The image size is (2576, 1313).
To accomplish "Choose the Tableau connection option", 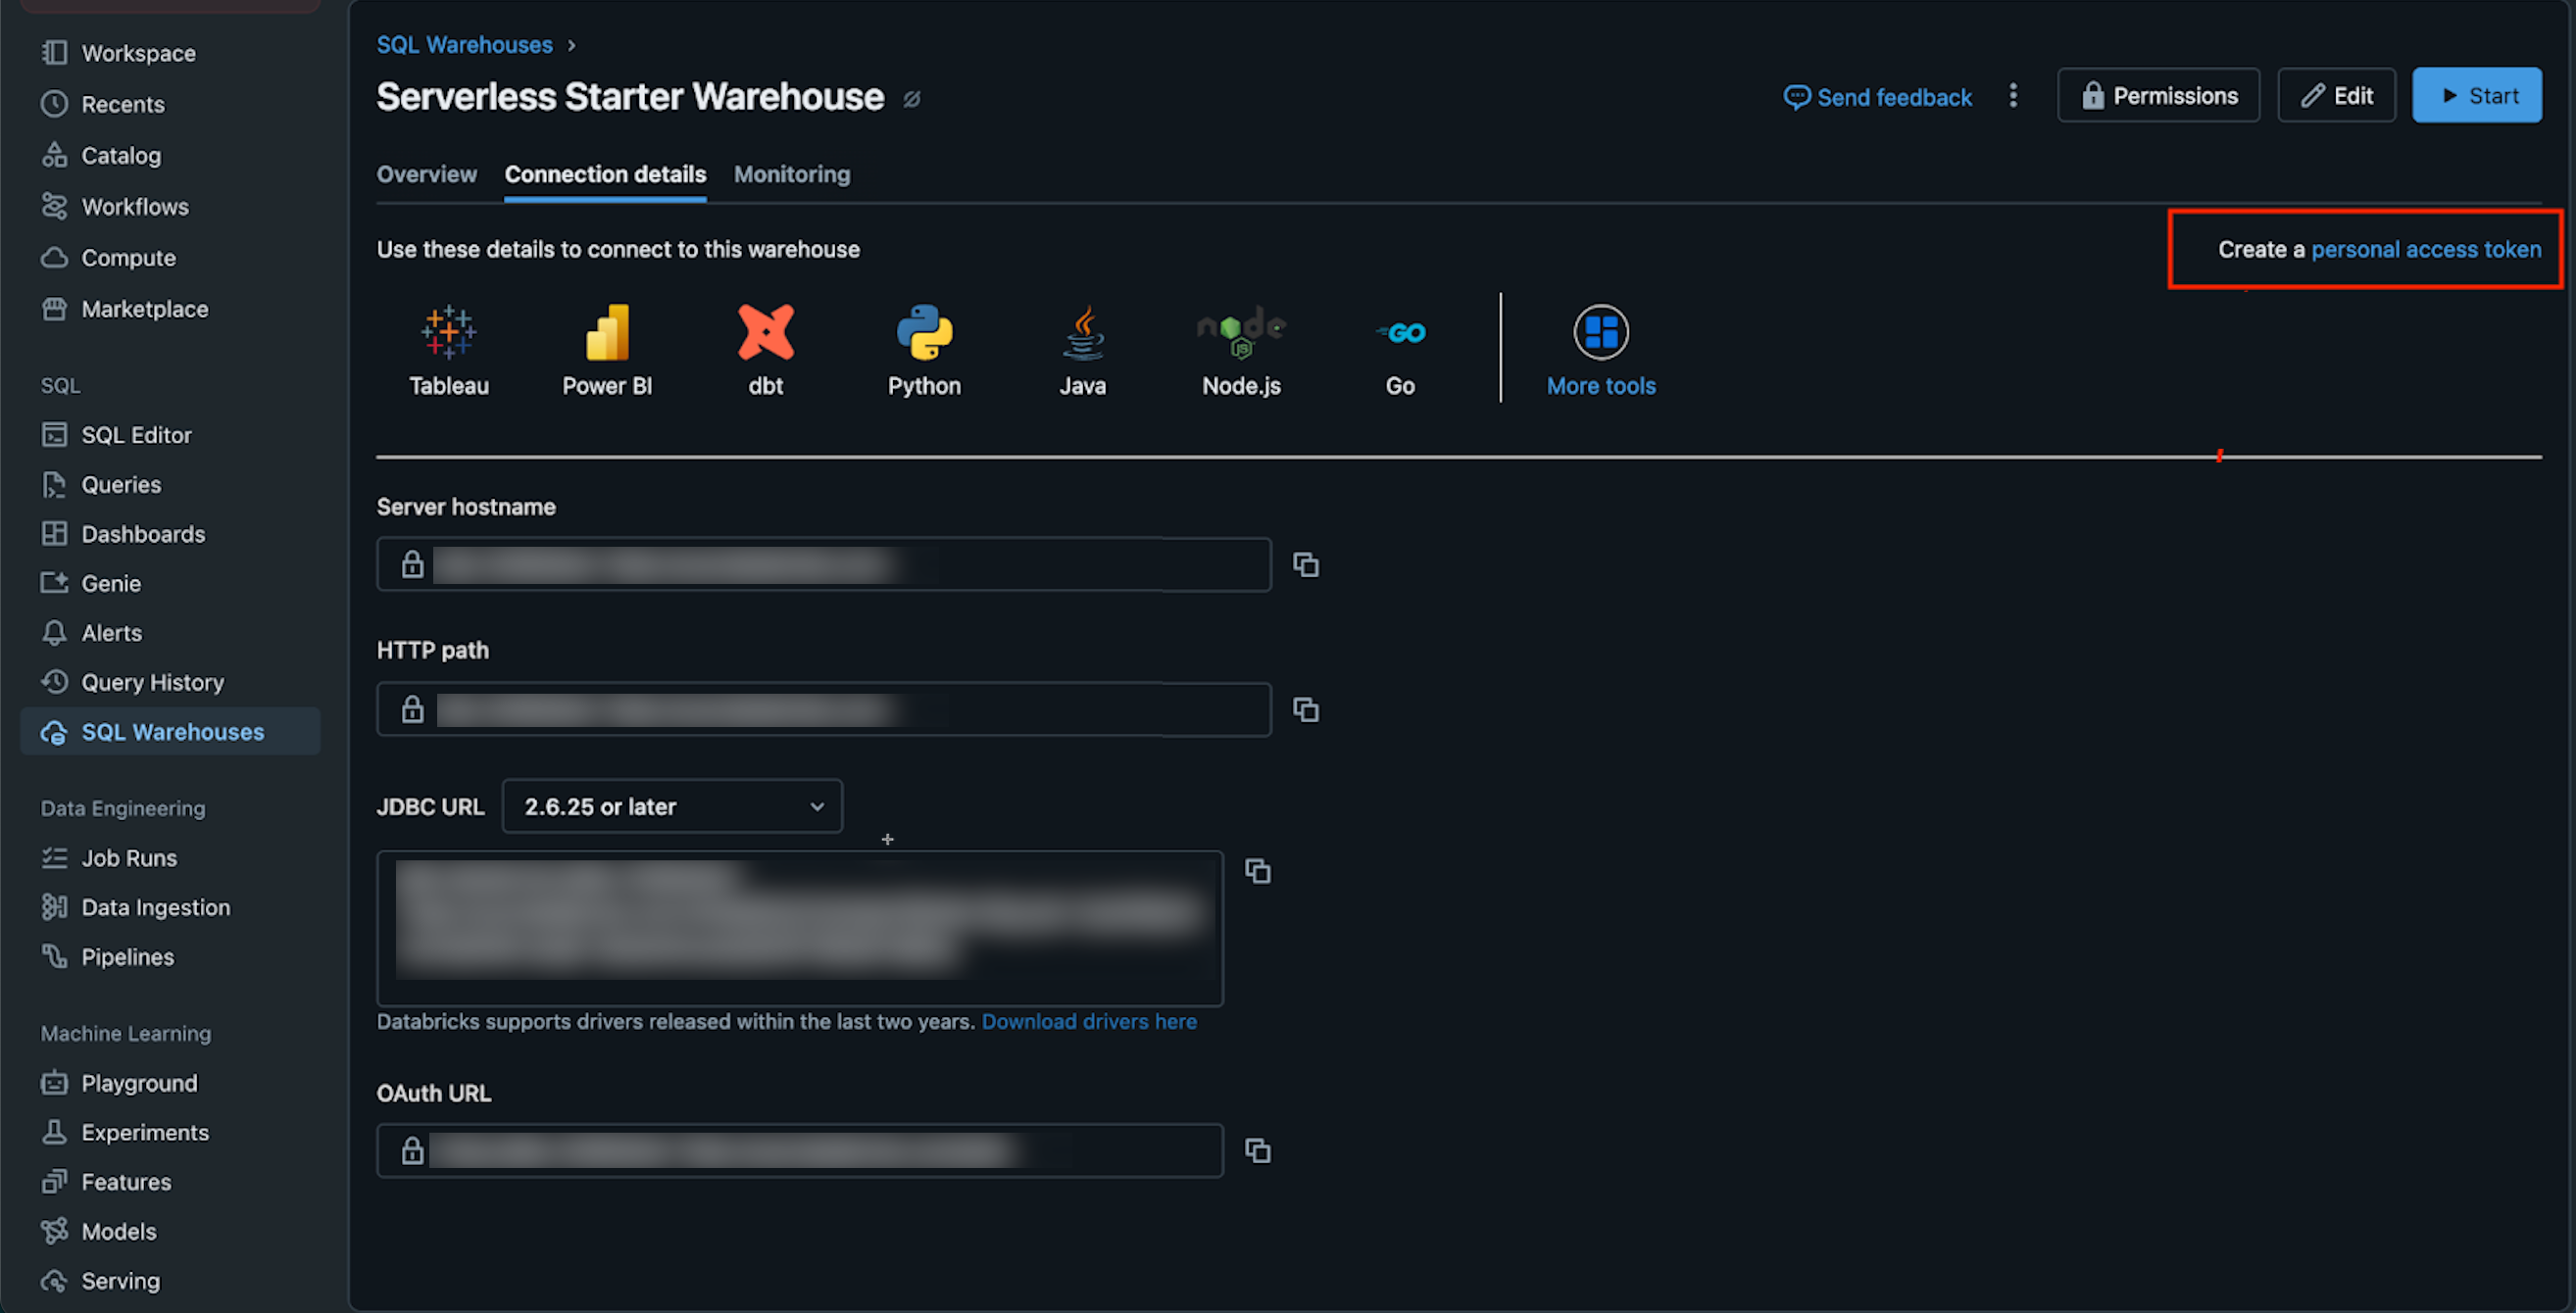I will [448, 350].
